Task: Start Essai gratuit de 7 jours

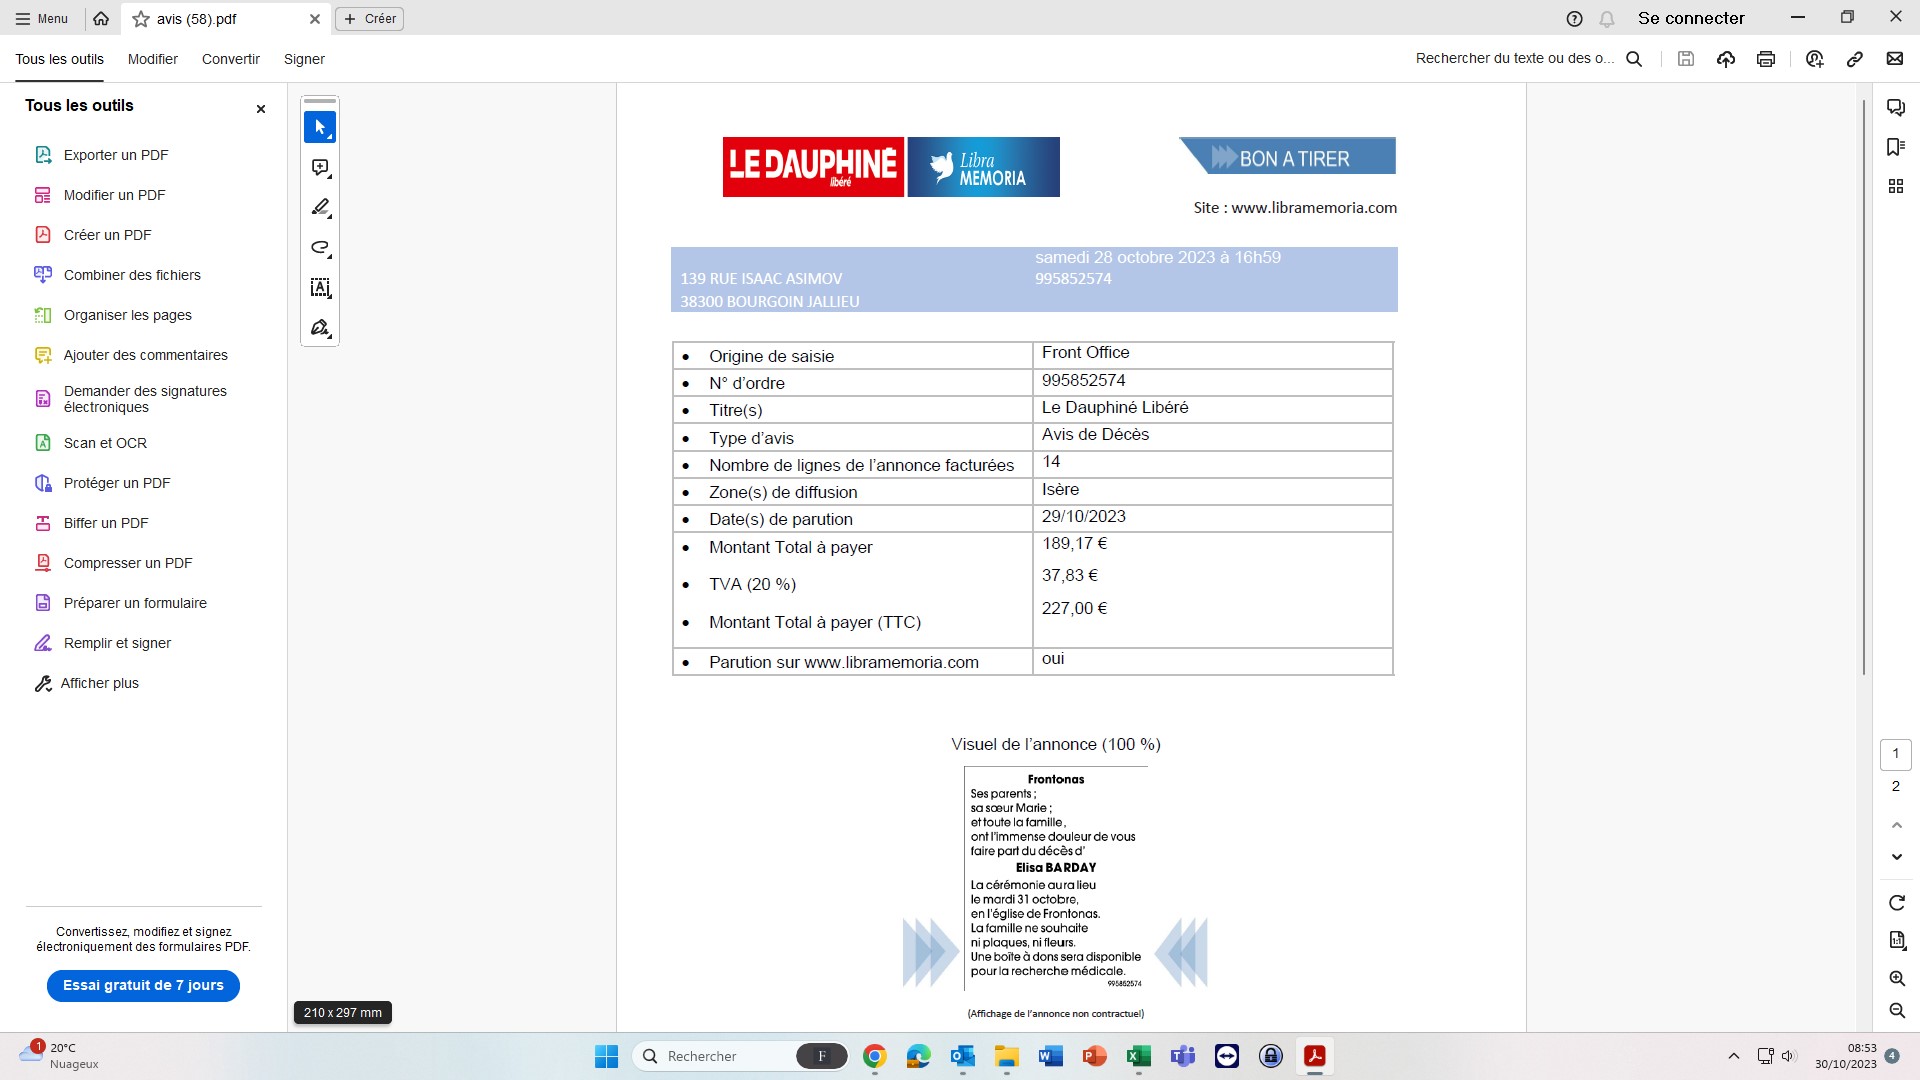Action: 143,986
